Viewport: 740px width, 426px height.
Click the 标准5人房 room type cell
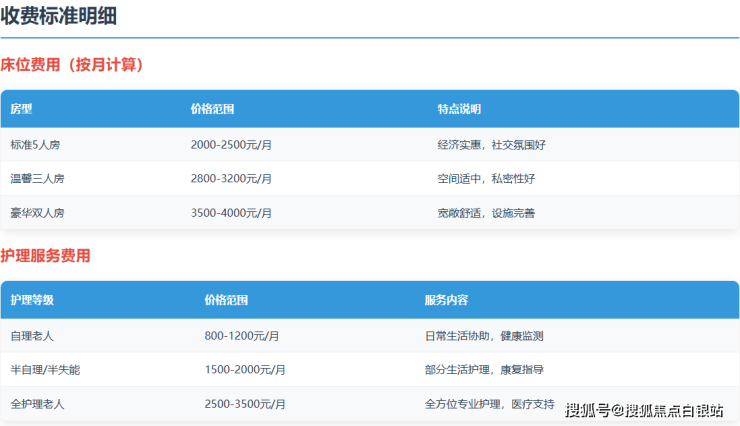coord(36,145)
